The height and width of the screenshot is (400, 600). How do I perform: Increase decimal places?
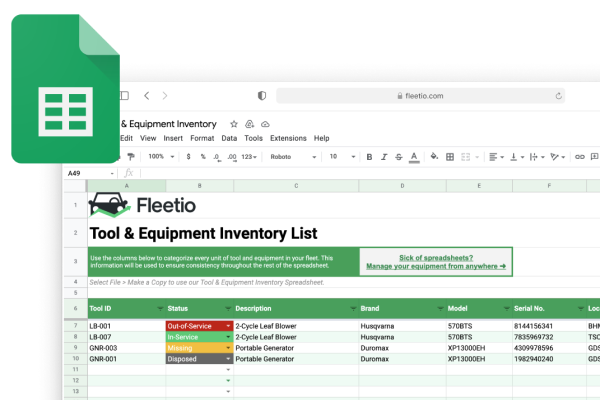coord(232,157)
